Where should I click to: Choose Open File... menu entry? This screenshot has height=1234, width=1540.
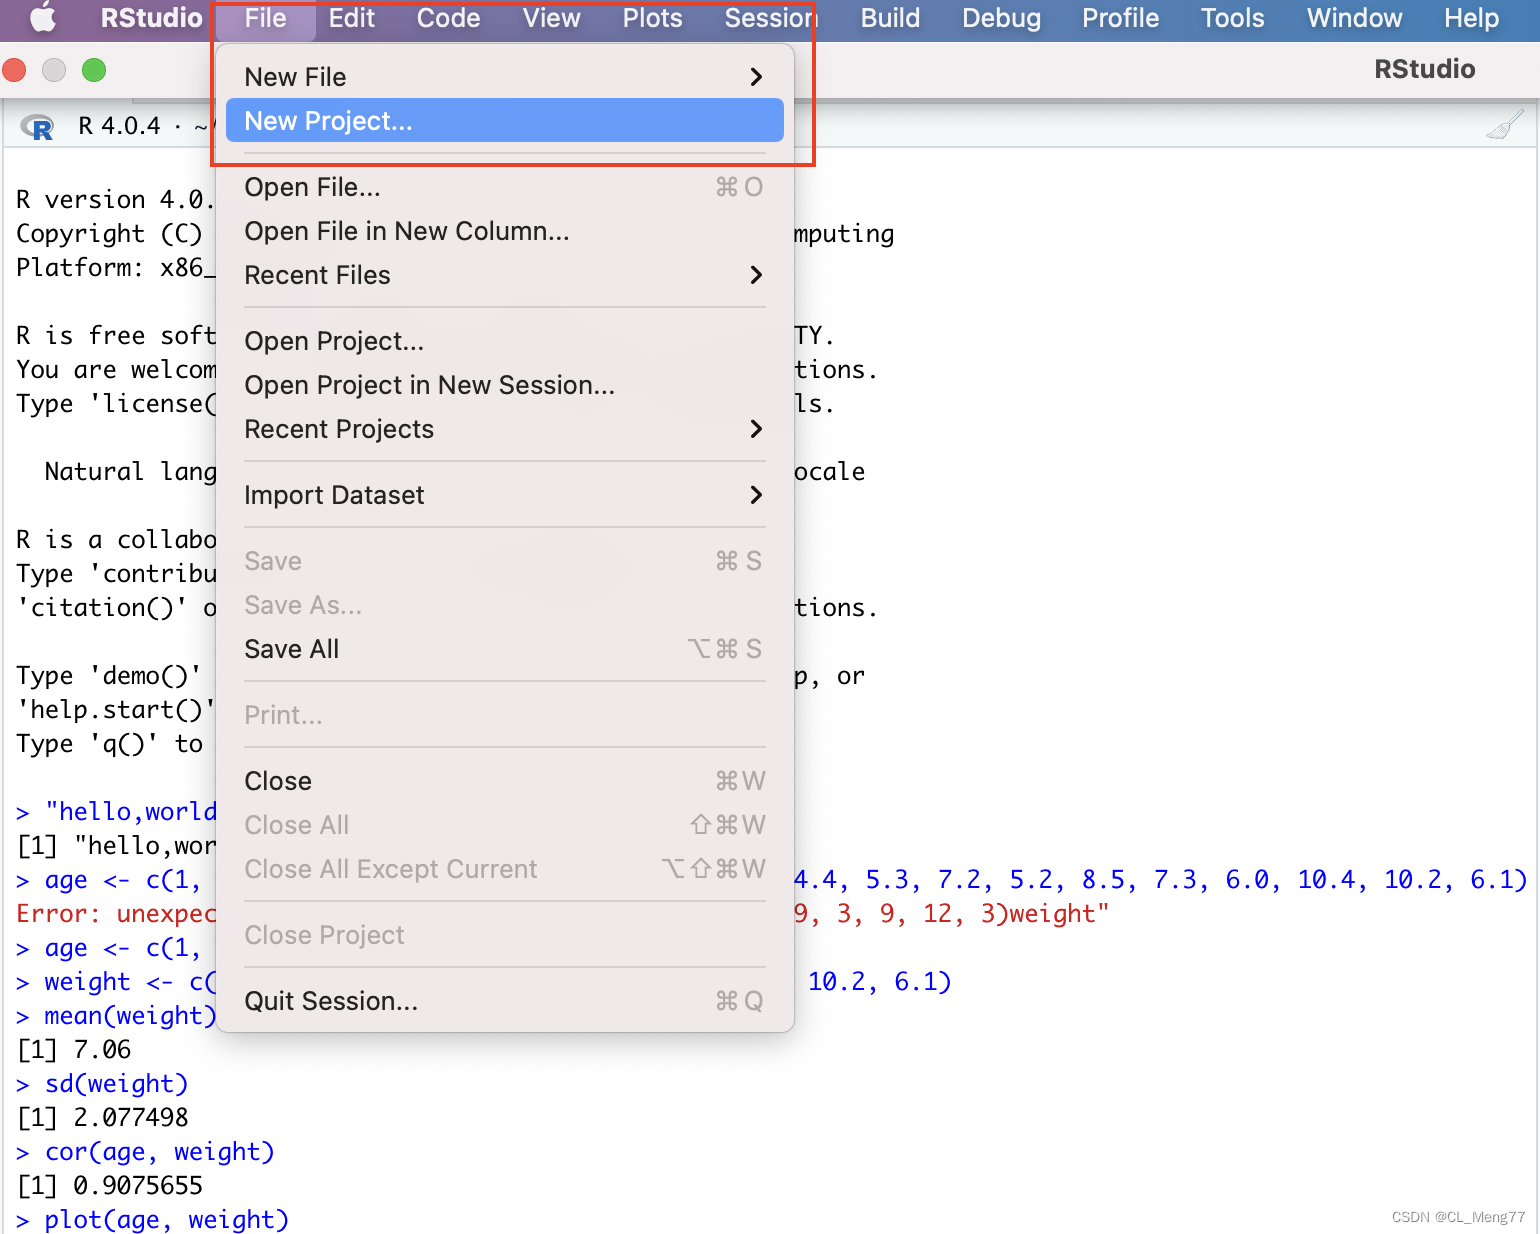coord(505,187)
